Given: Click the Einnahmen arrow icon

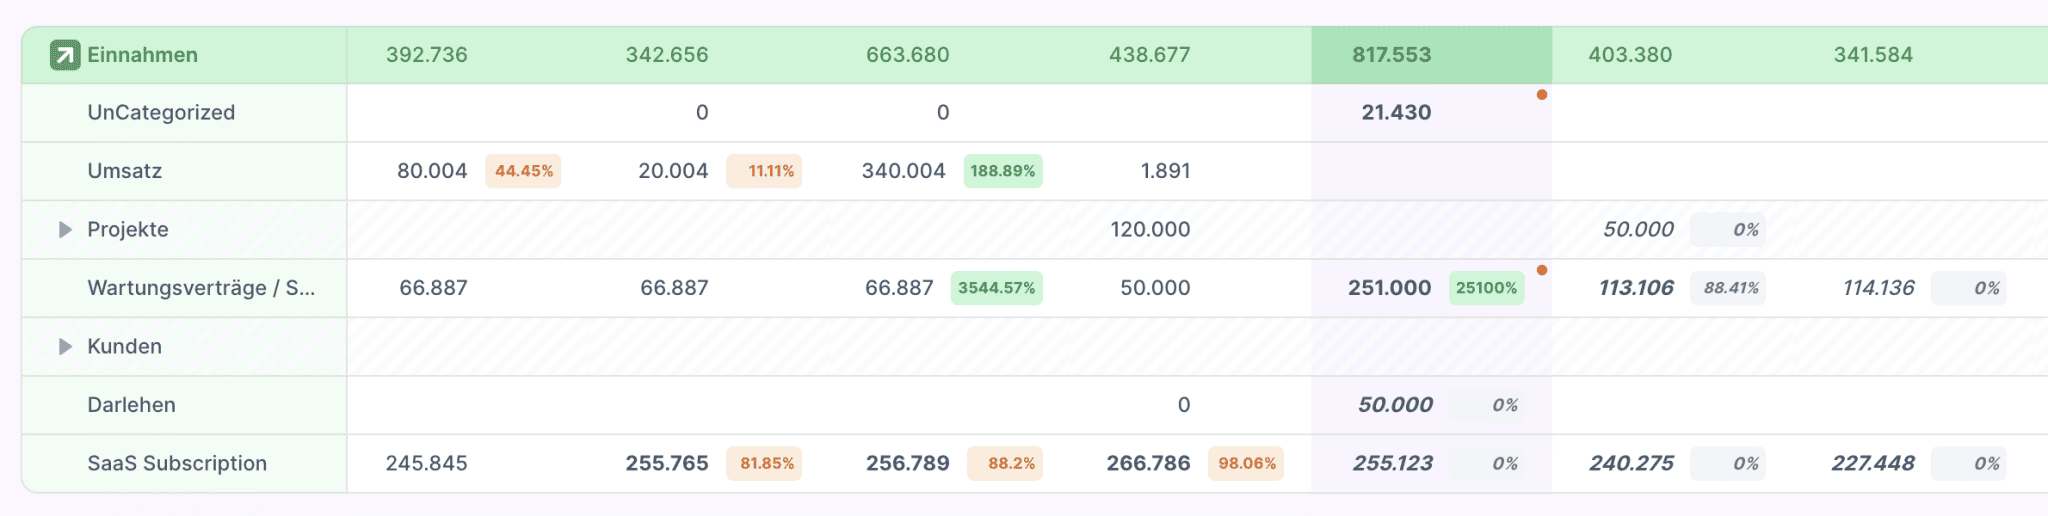Looking at the screenshot, I should (x=65, y=55).
